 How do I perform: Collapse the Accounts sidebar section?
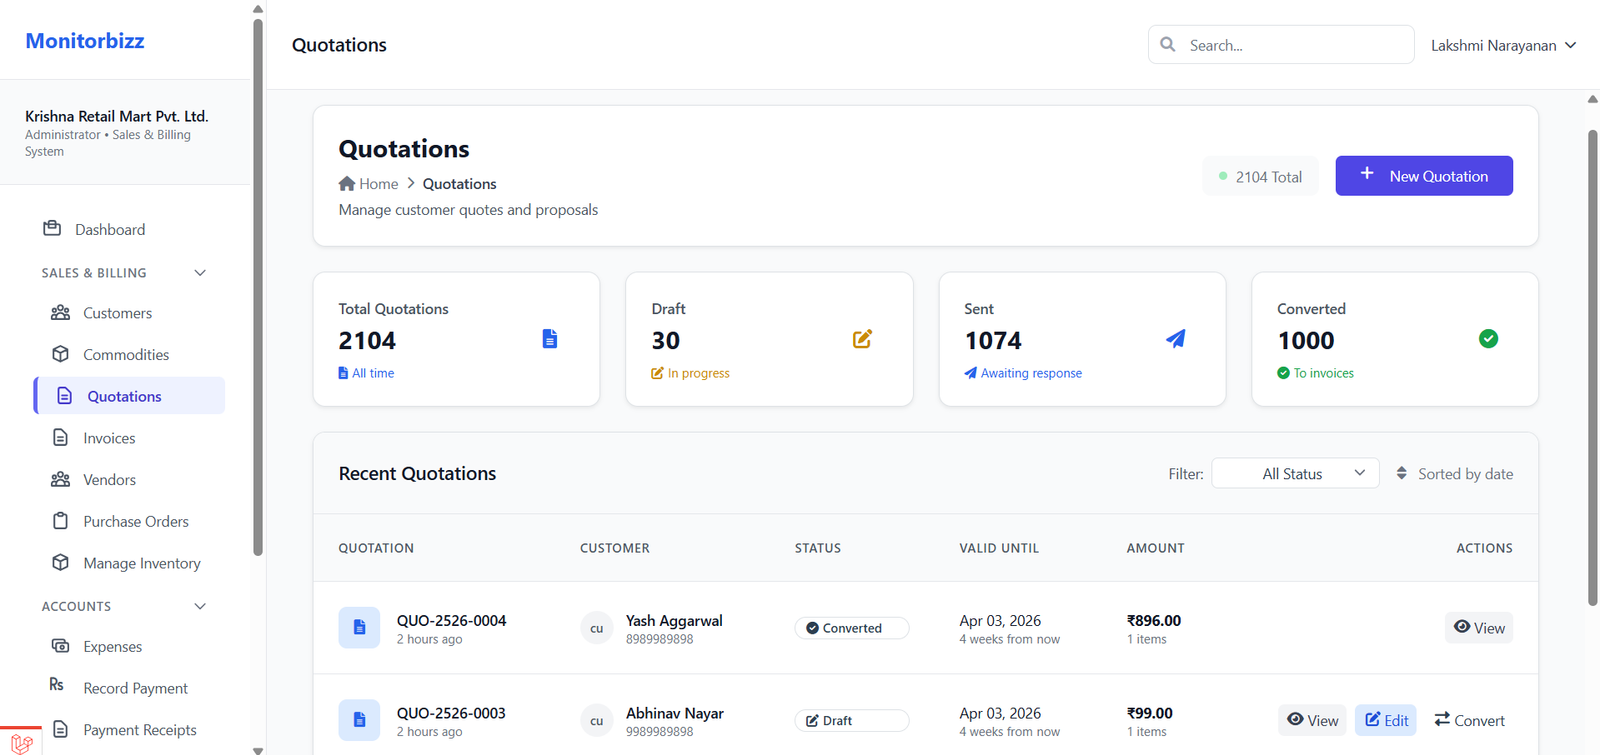click(200, 606)
